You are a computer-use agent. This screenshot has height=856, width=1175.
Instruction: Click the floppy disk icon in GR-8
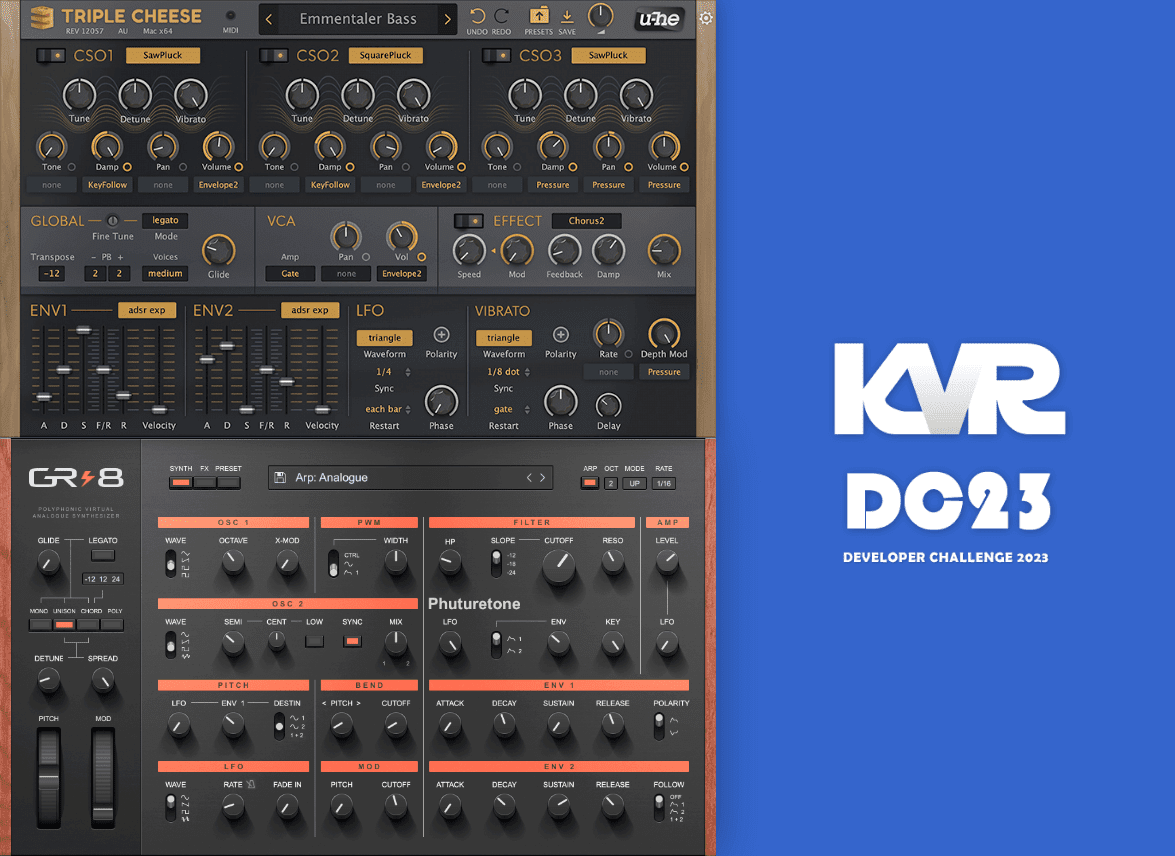click(282, 478)
